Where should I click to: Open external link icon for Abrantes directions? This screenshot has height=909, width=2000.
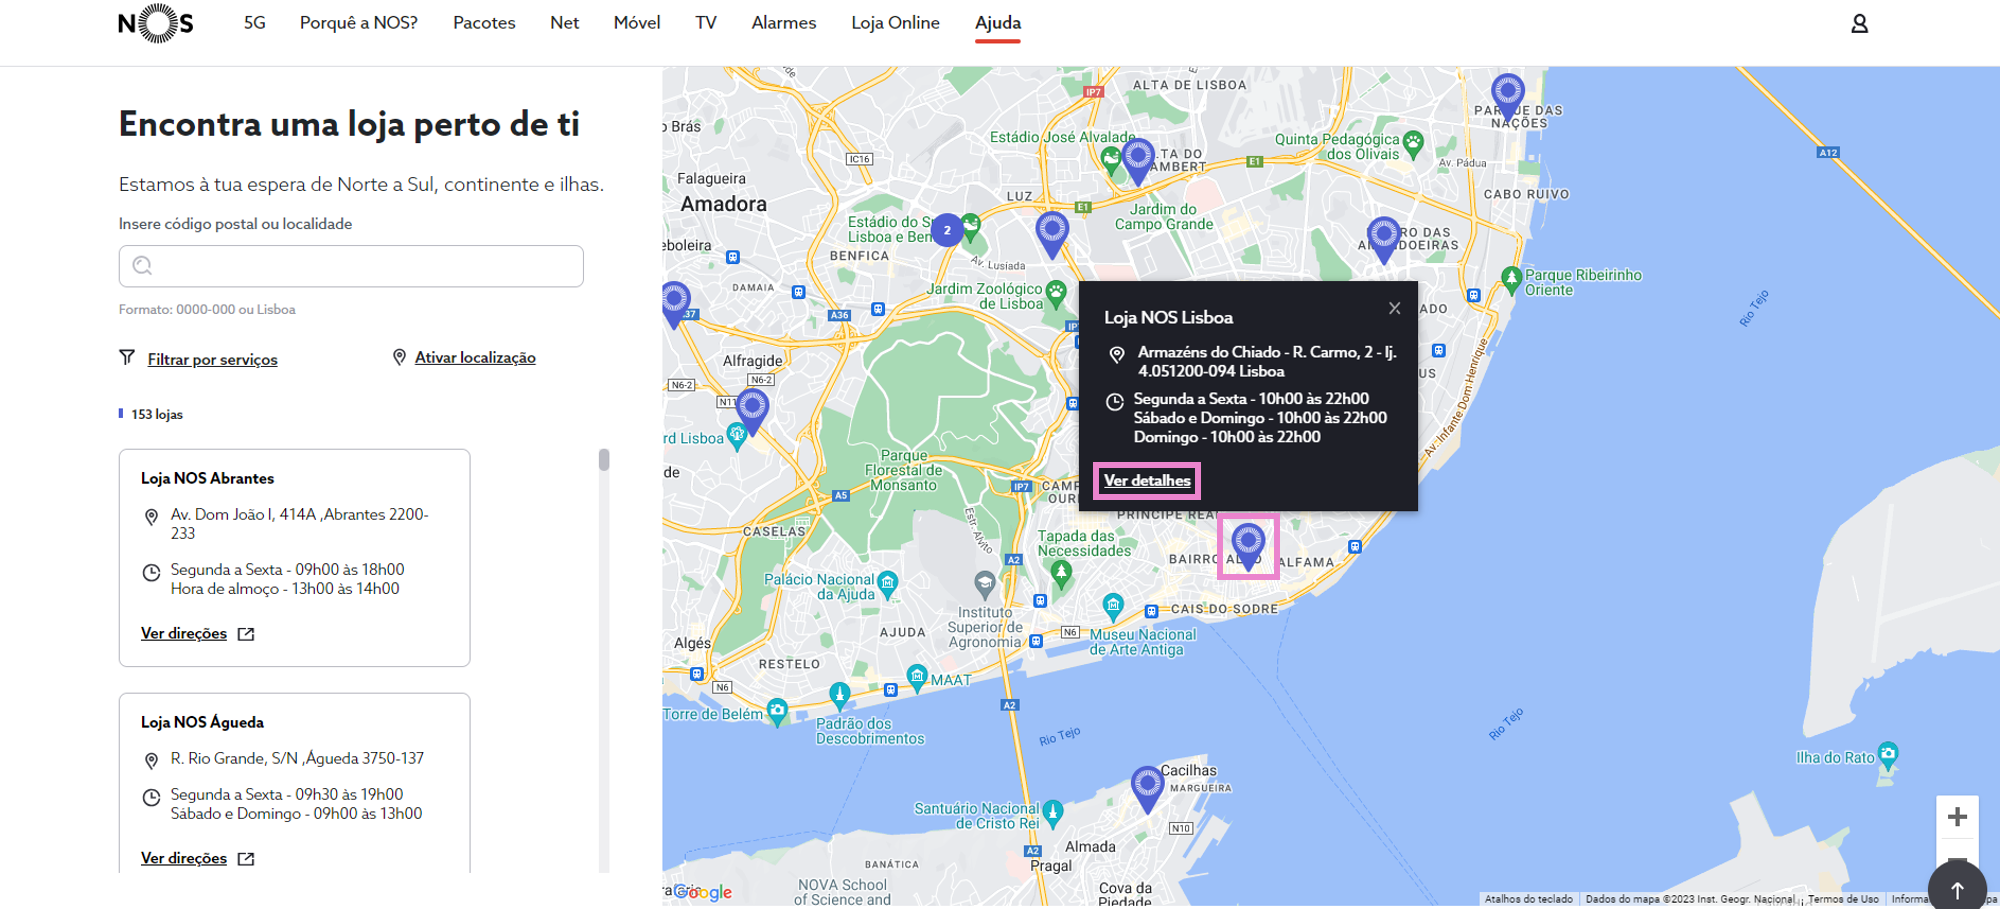coord(246,634)
